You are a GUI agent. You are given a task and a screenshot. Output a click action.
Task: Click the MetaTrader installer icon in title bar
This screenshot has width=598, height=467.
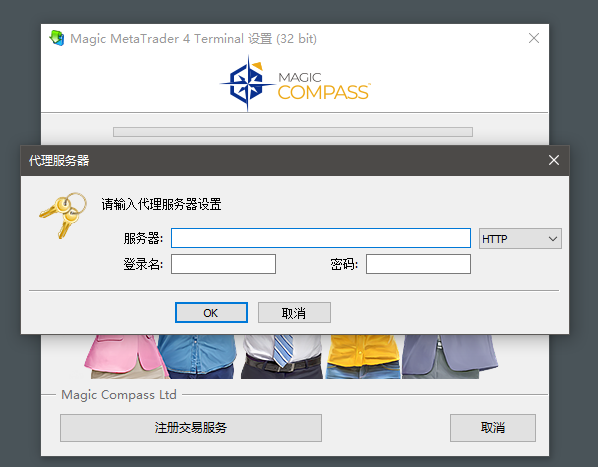[56, 38]
